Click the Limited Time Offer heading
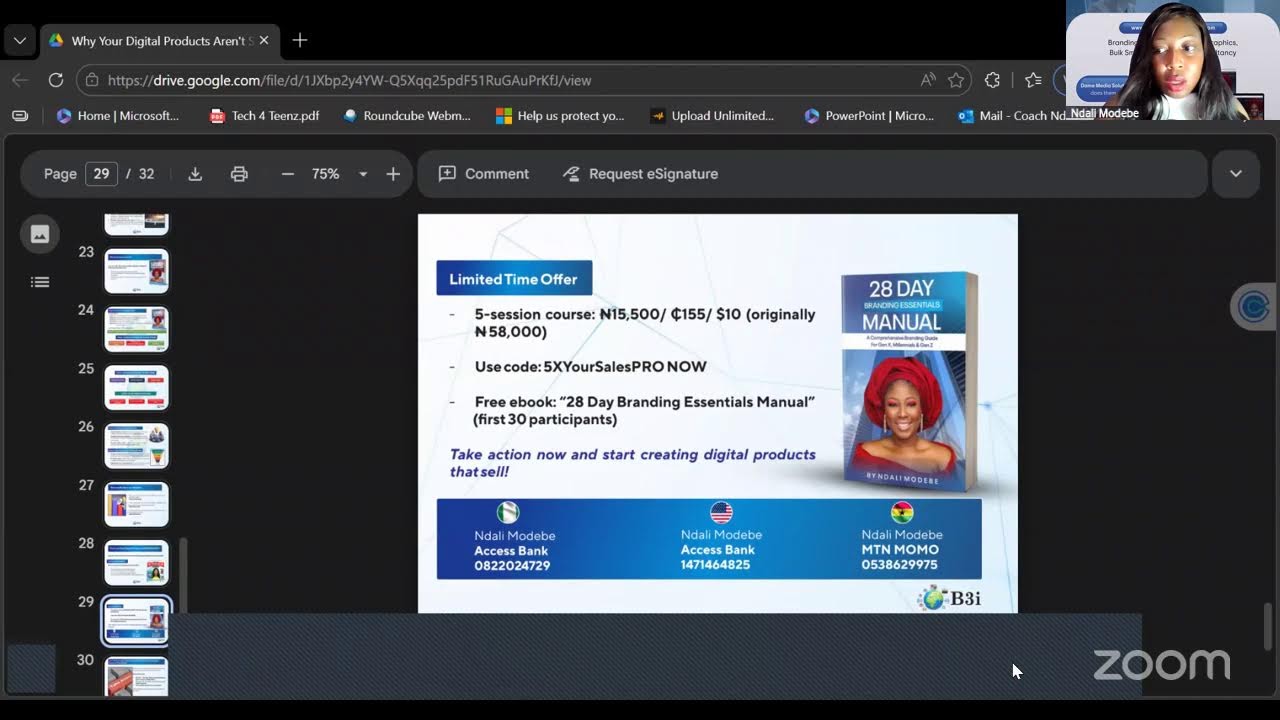 pos(514,279)
